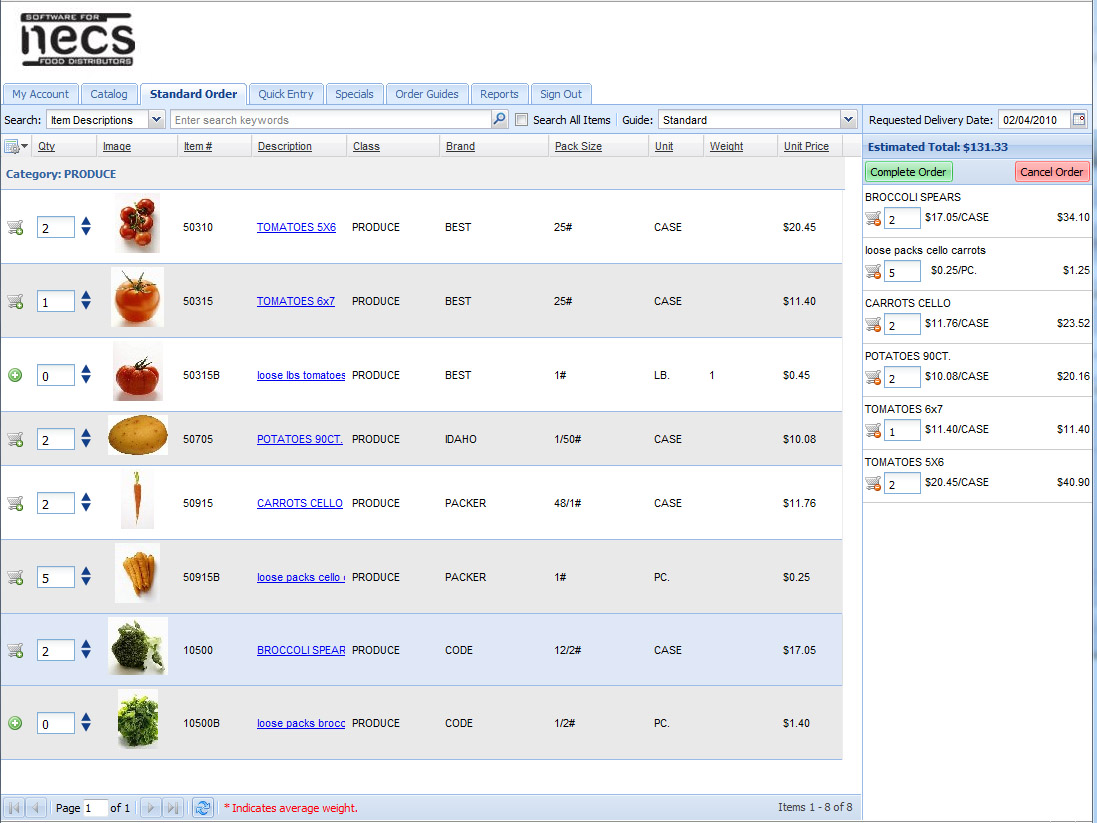Screen dimensions: 1097x823
Task: Add item 10500B via green plus icon
Action: click(x=15, y=723)
